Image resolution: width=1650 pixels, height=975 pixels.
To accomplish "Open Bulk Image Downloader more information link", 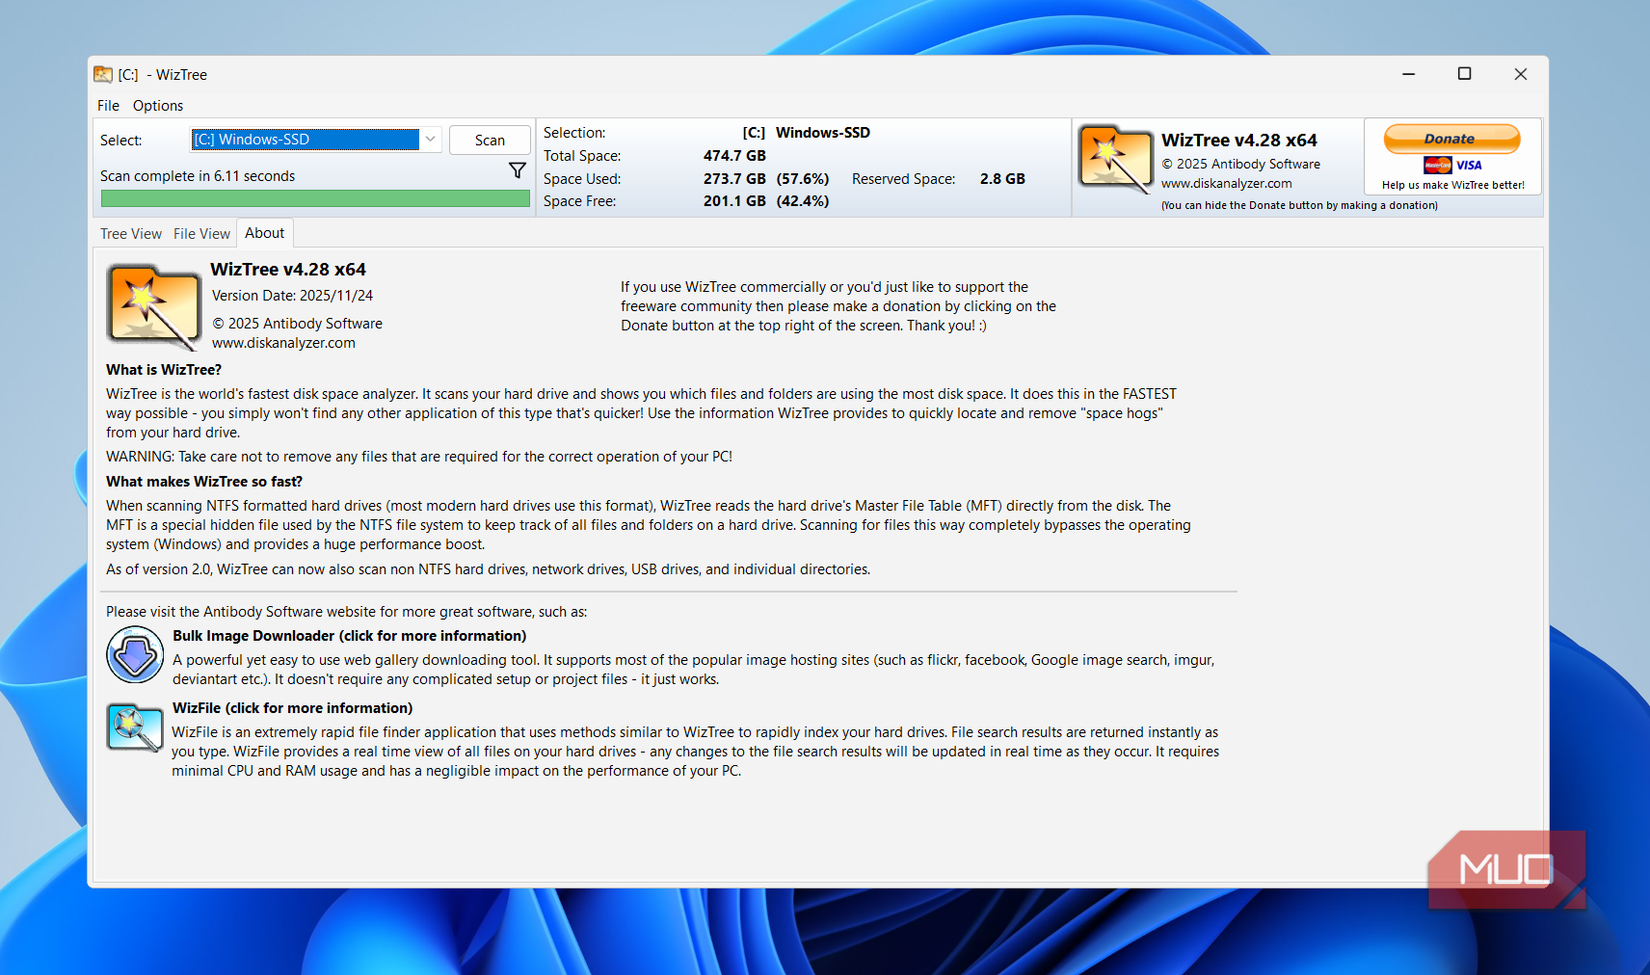I will 349,636.
